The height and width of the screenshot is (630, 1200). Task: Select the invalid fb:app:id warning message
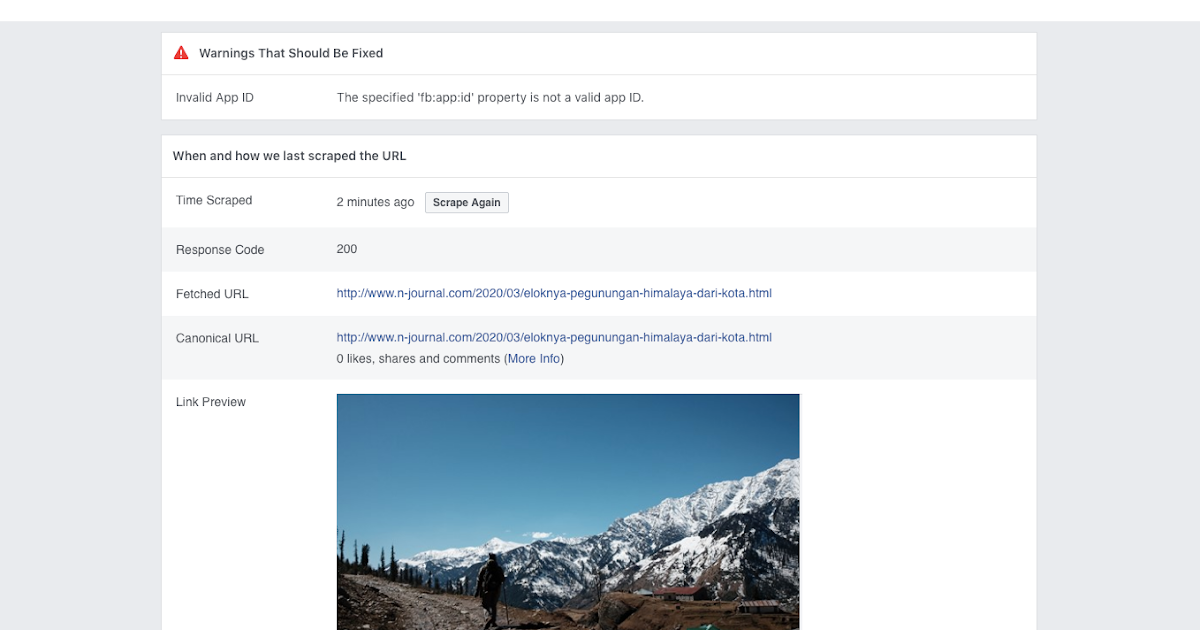coord(489,97)
